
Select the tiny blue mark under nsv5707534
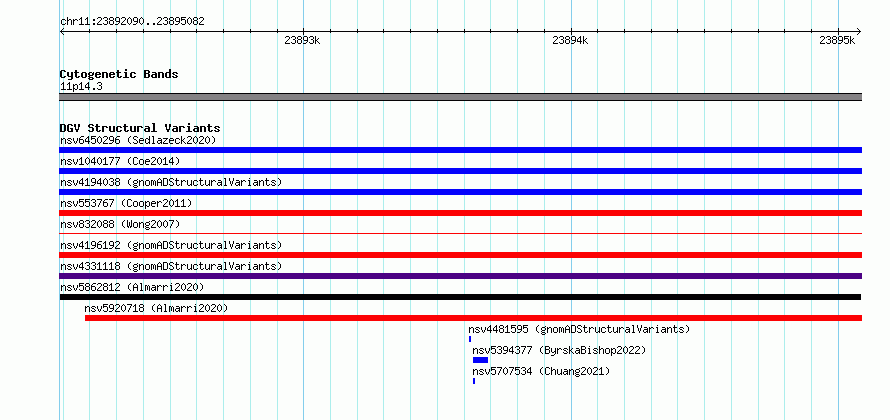474,381
